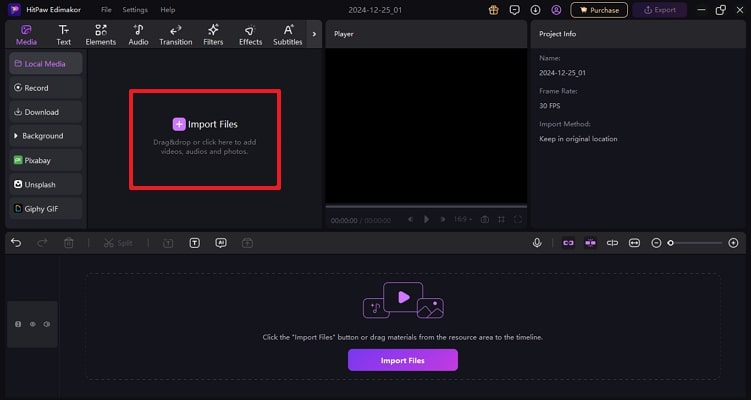The width and height of the screenshot is (751, 400).
Task: Switch to the Audio tab
Action: tap(138, 35)
